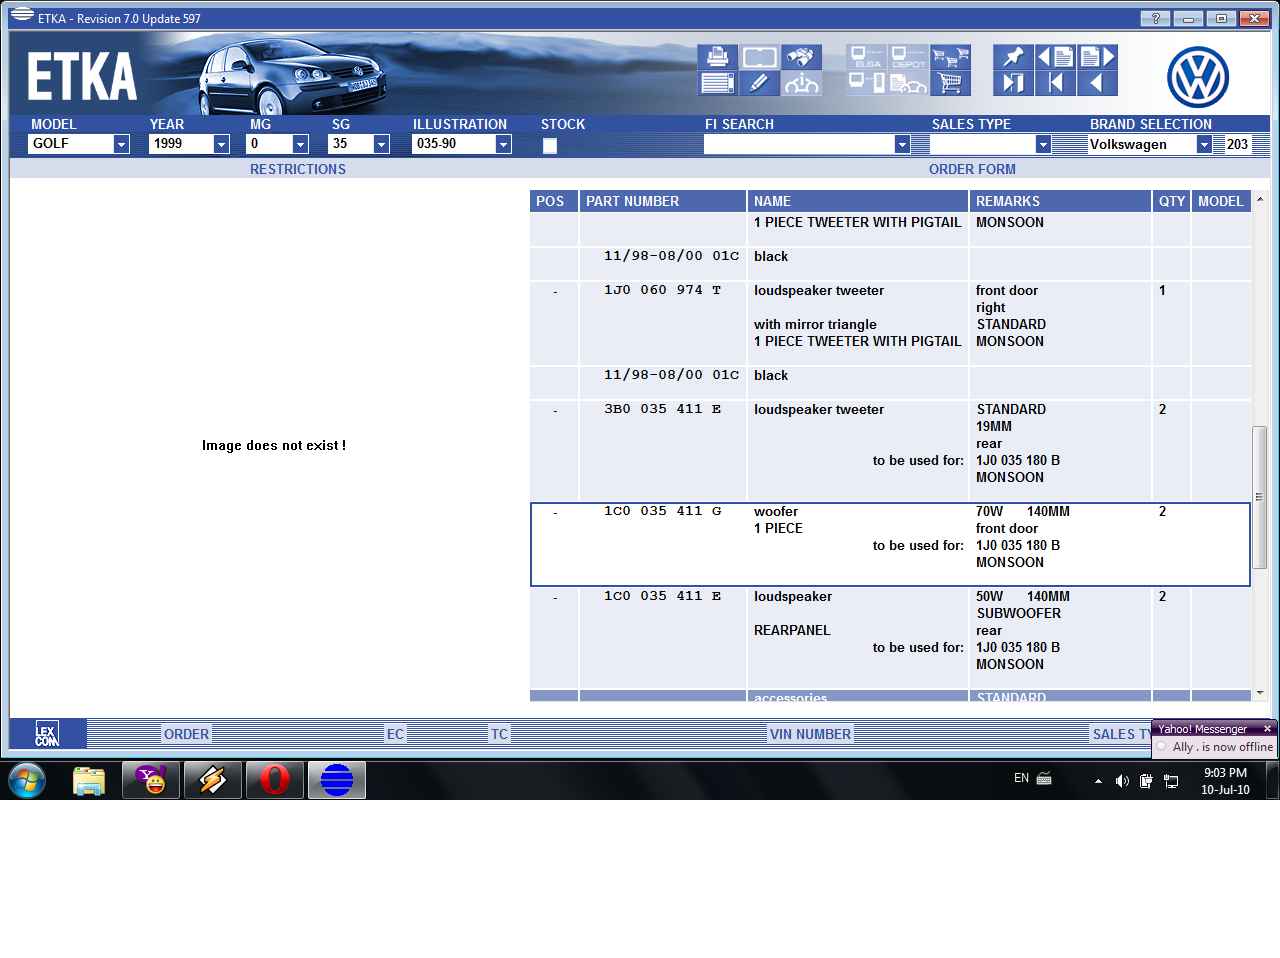The image size is (1280, 958).
Task: Open the ORDER FORM tab
Action: 972,169
